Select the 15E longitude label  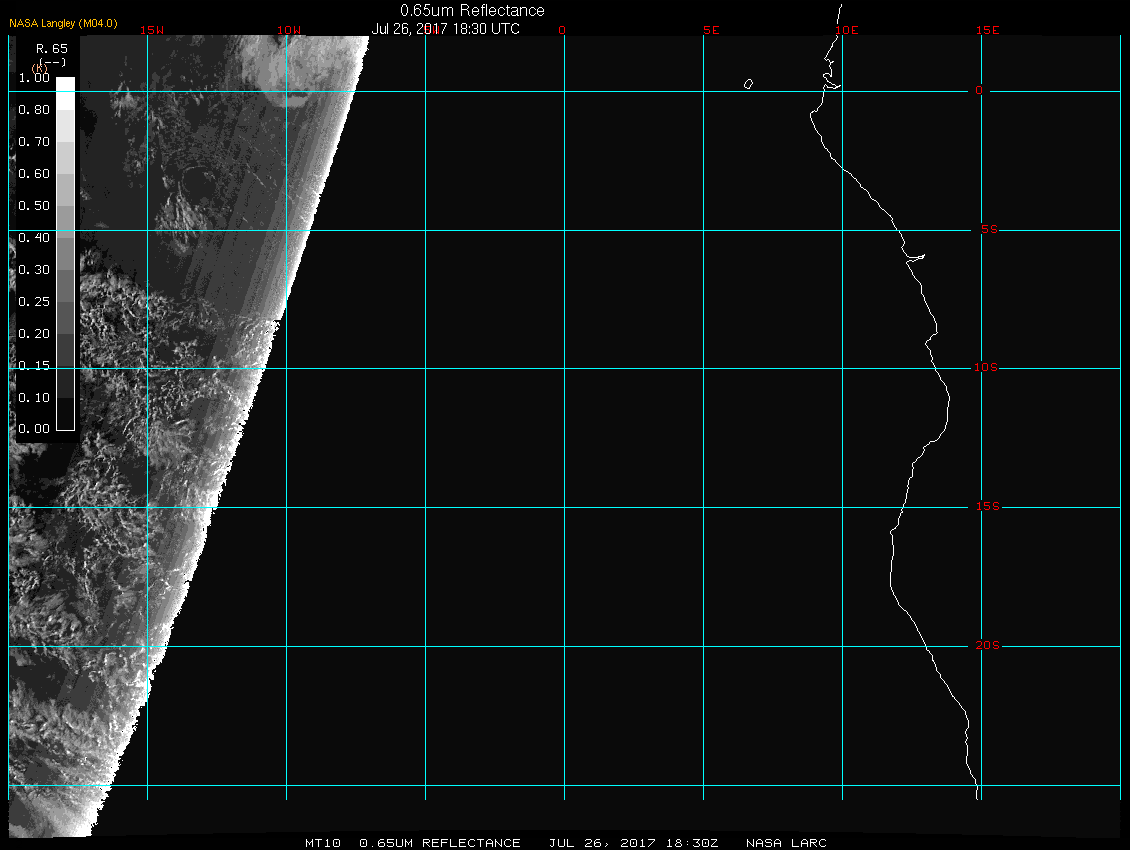pos(988,30)
